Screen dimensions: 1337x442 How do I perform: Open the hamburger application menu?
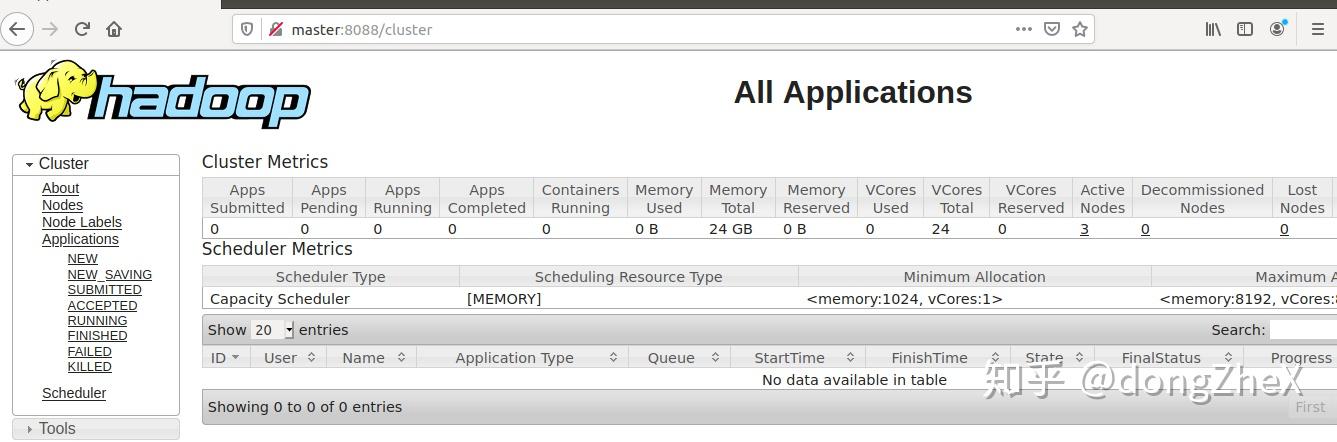[x=1318, y=29]
